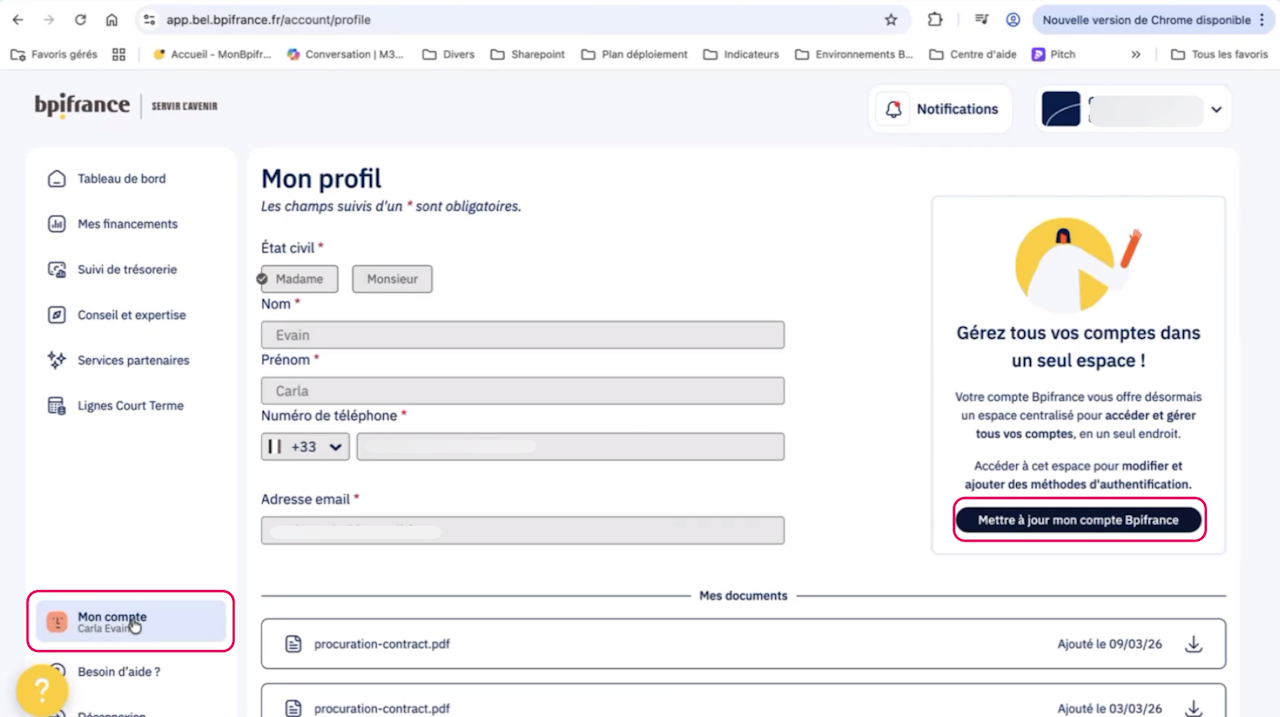The height and width of the screenshot is (717, 1280).
Task: Open Conseil et expertise menu item
Action: [x=131, y=315]
